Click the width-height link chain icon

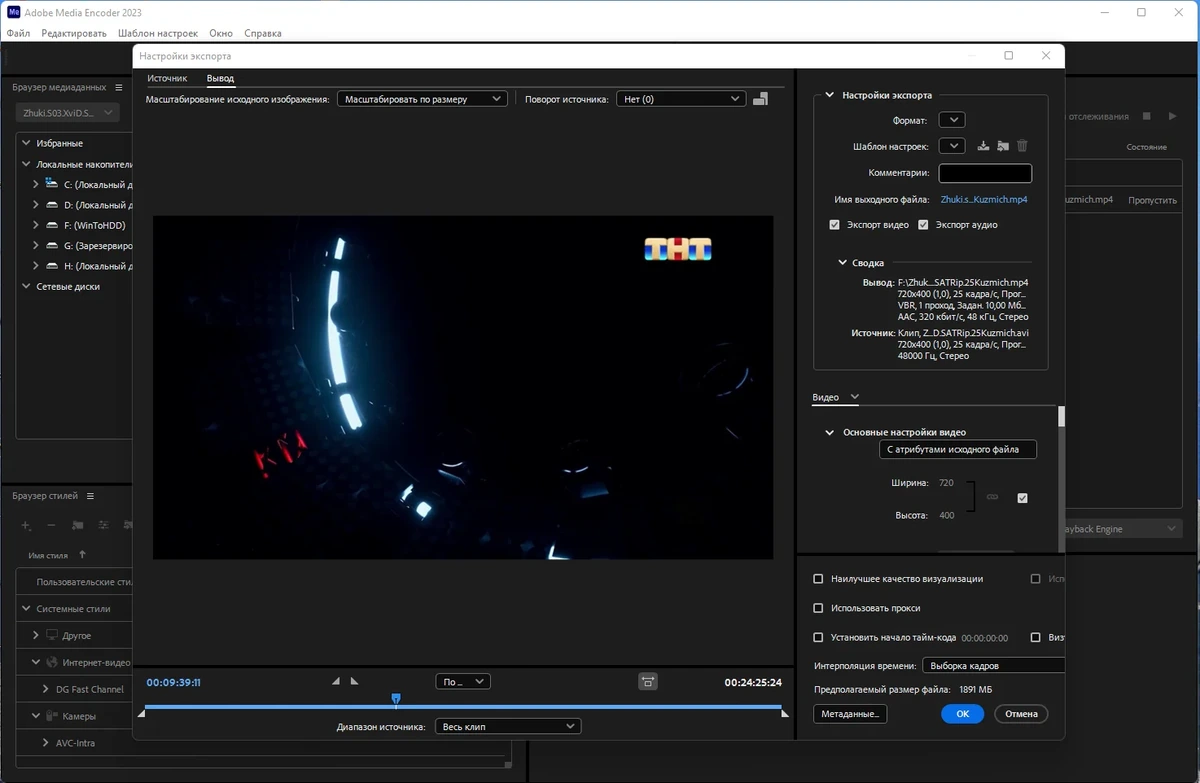pos(993,497)
